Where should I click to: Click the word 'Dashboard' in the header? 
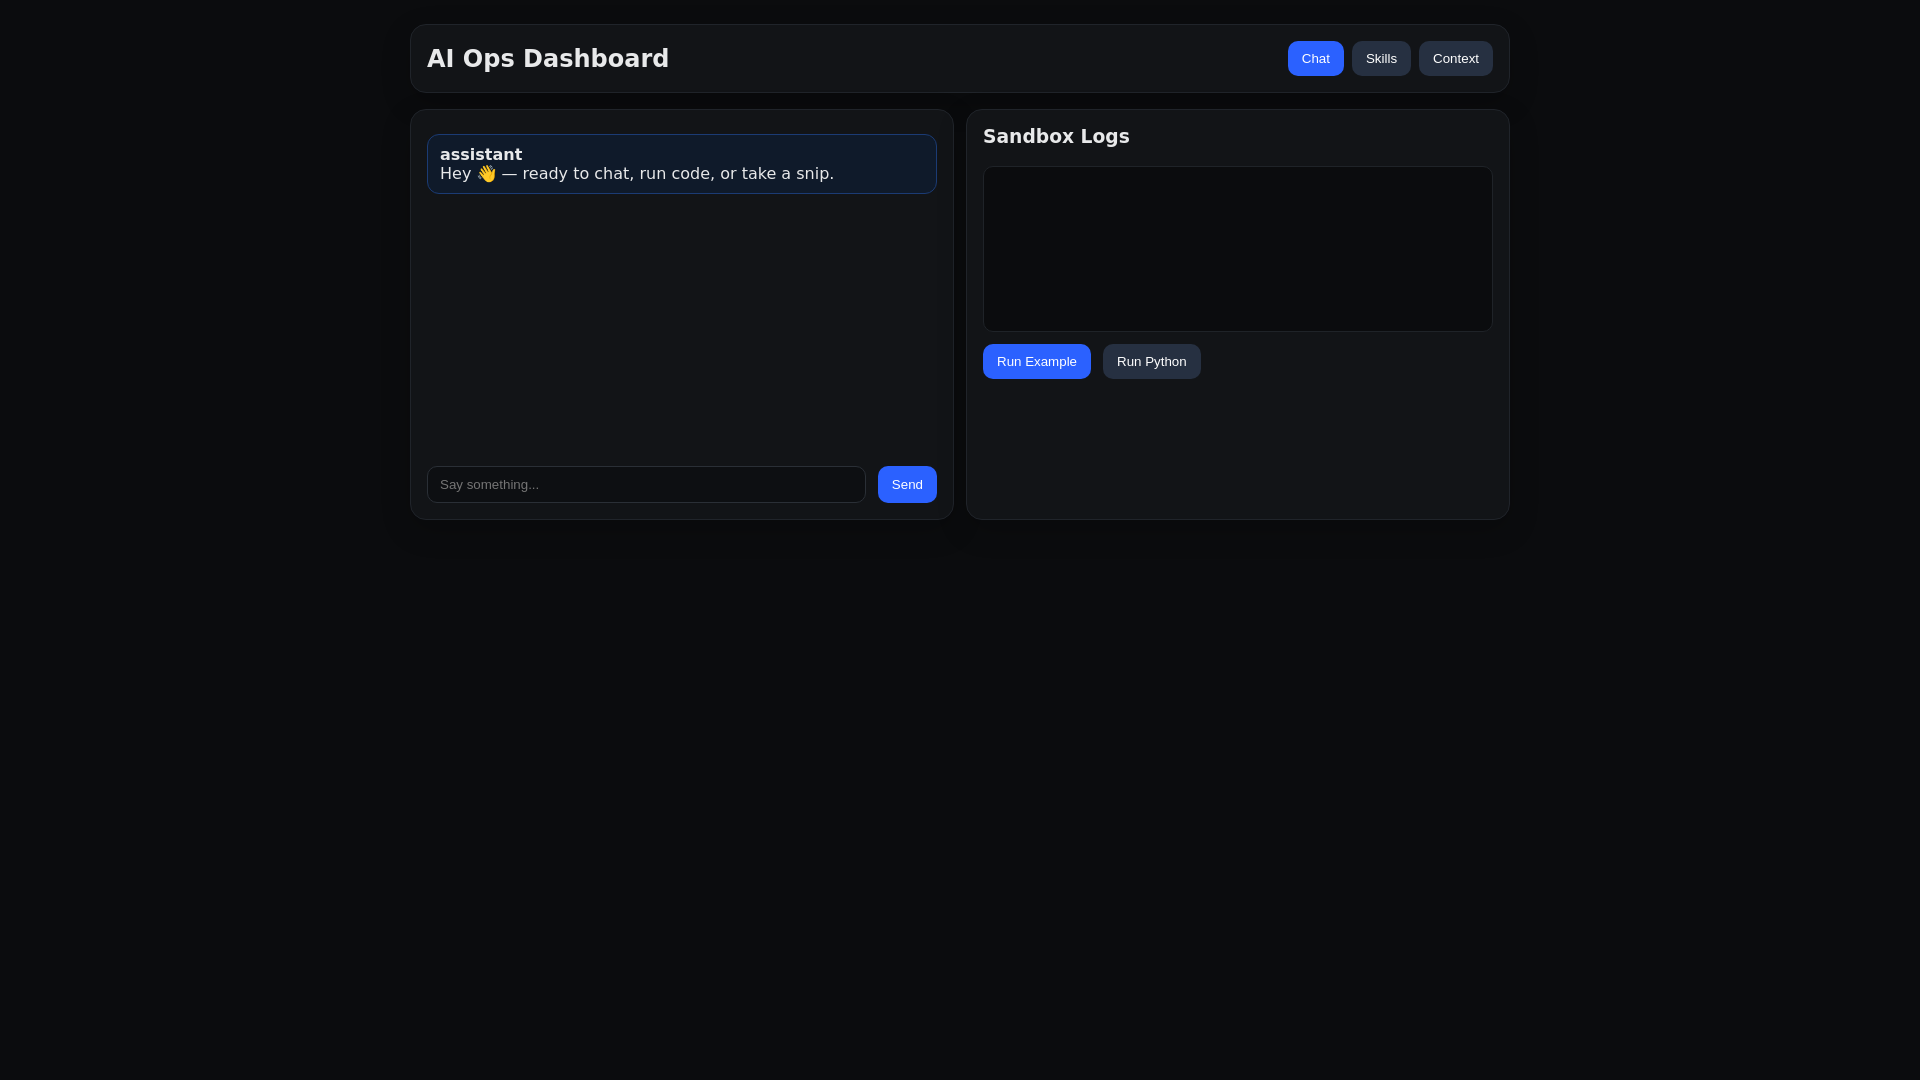596,59
